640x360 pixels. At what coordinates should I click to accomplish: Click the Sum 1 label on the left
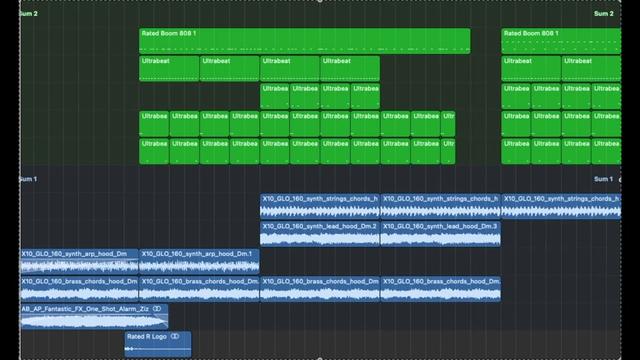(x=29, y=179)
